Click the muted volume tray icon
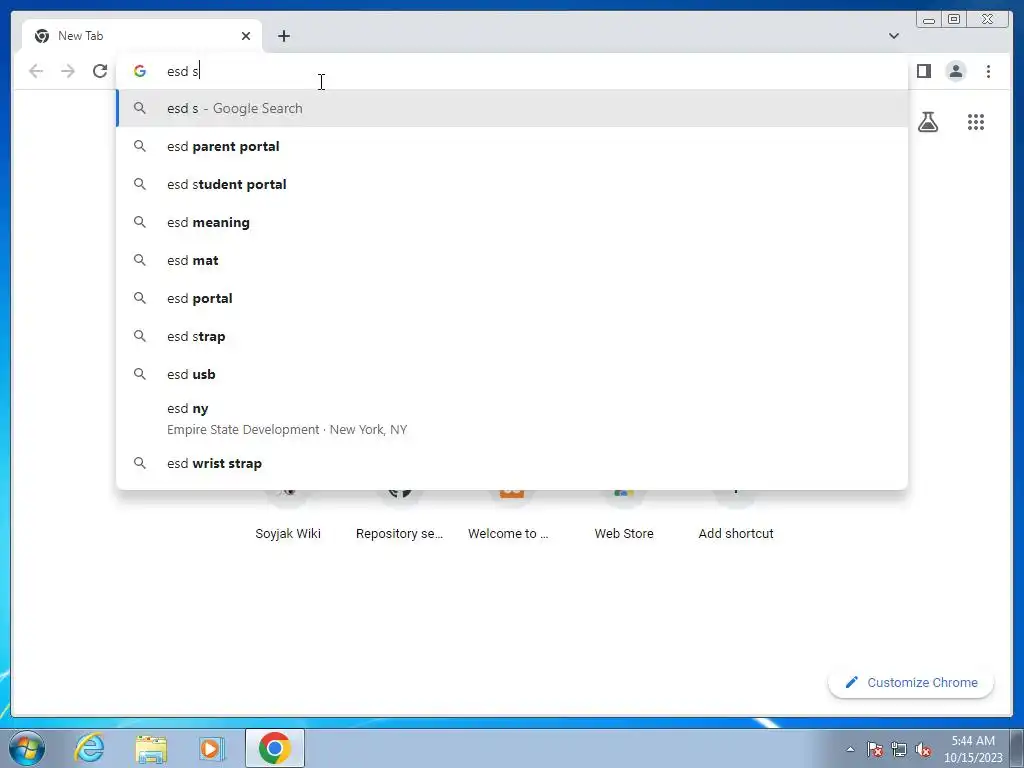 923,749
